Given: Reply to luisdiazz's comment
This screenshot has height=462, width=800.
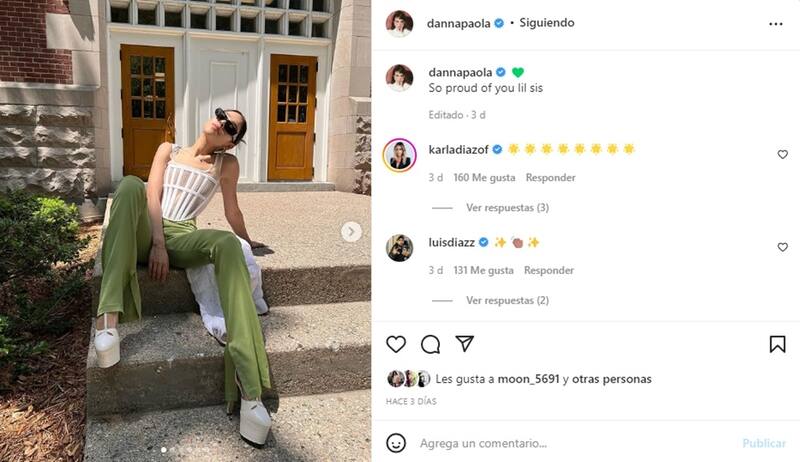Looking at the screenshot, I should click(549, 270).
